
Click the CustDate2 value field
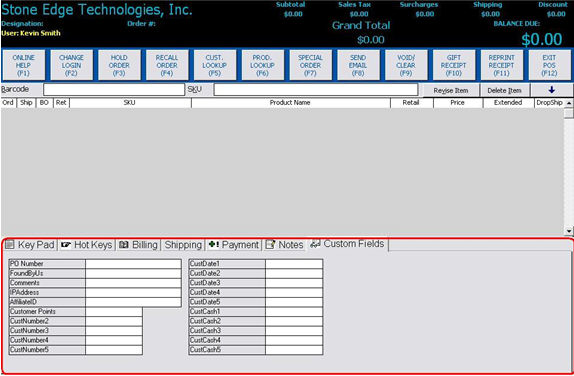click(x=294, y=273)
